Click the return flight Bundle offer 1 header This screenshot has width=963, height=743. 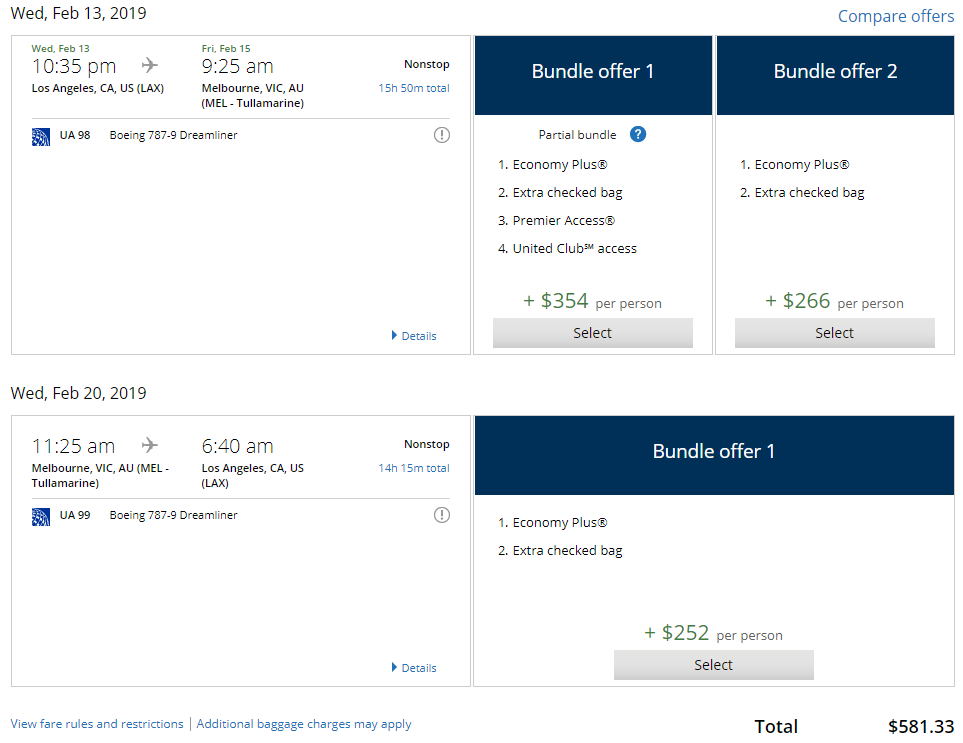714,452
